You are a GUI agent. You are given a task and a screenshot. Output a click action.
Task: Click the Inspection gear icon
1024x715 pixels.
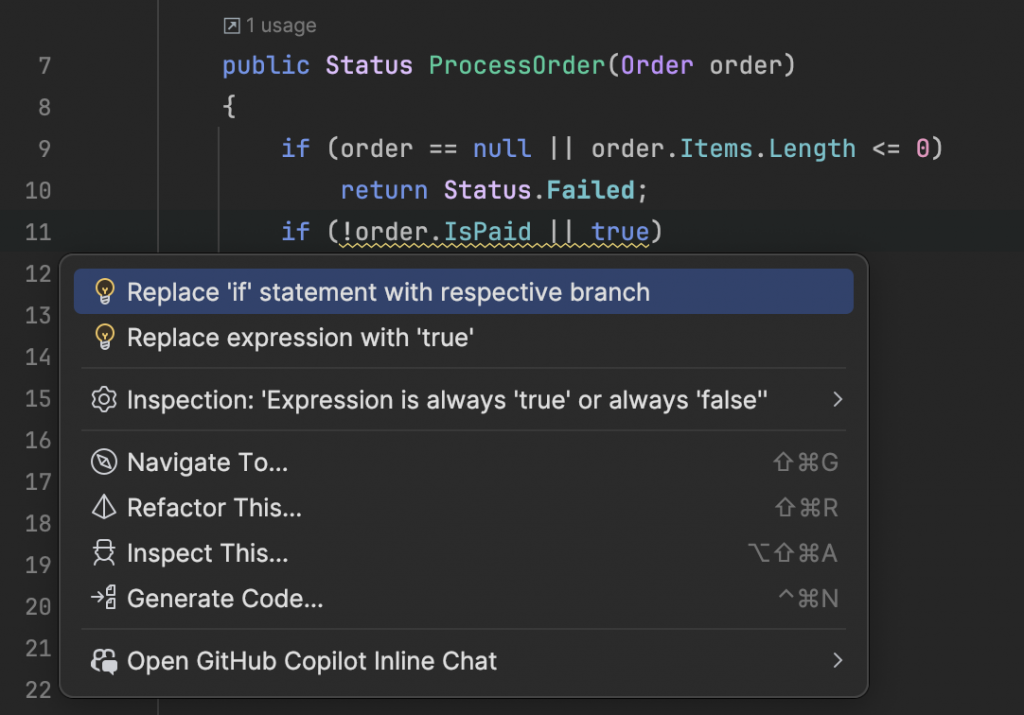[x=104, y=400]
